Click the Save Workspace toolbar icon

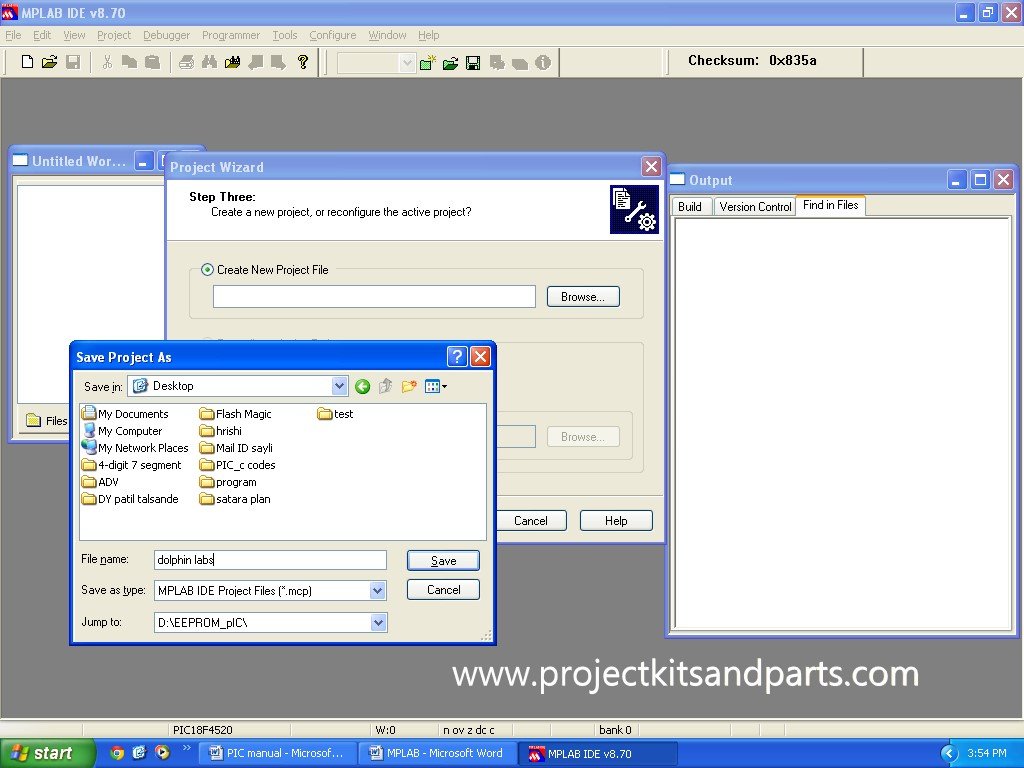tap(473, 63)
